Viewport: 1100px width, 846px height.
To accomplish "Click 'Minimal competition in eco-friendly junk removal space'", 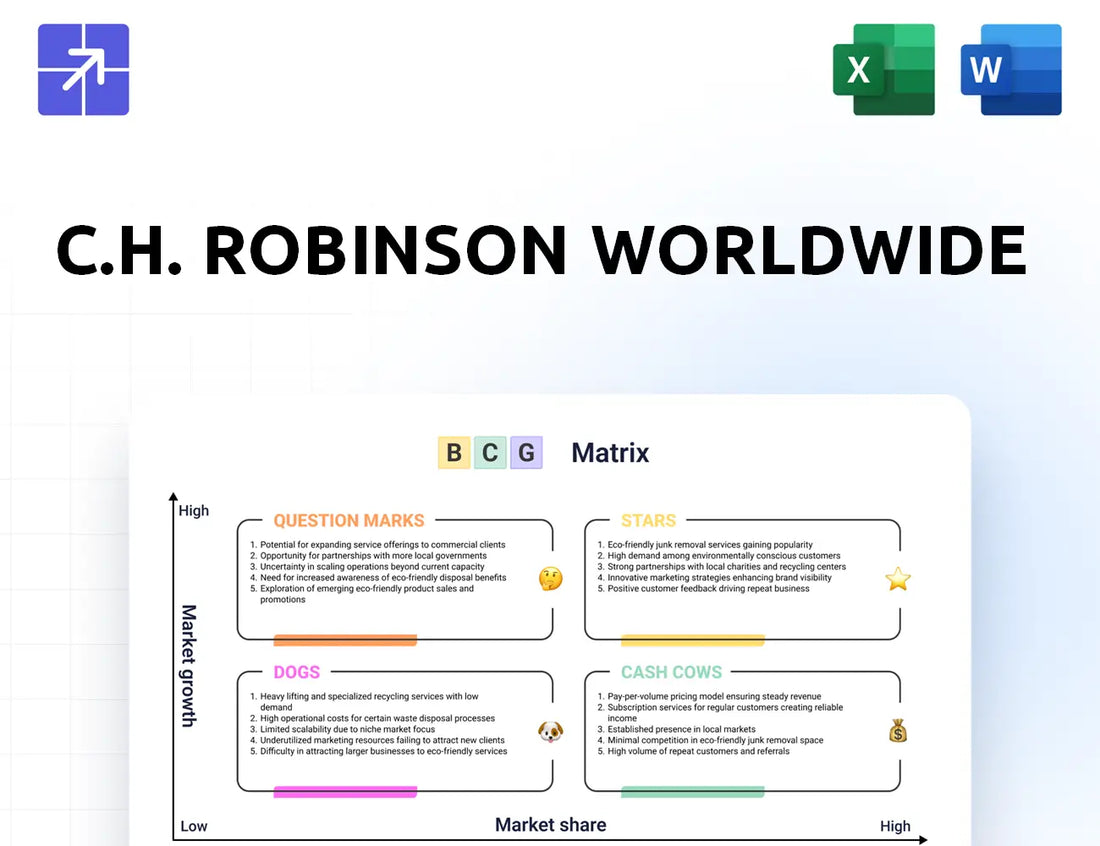I will point(716,740).
